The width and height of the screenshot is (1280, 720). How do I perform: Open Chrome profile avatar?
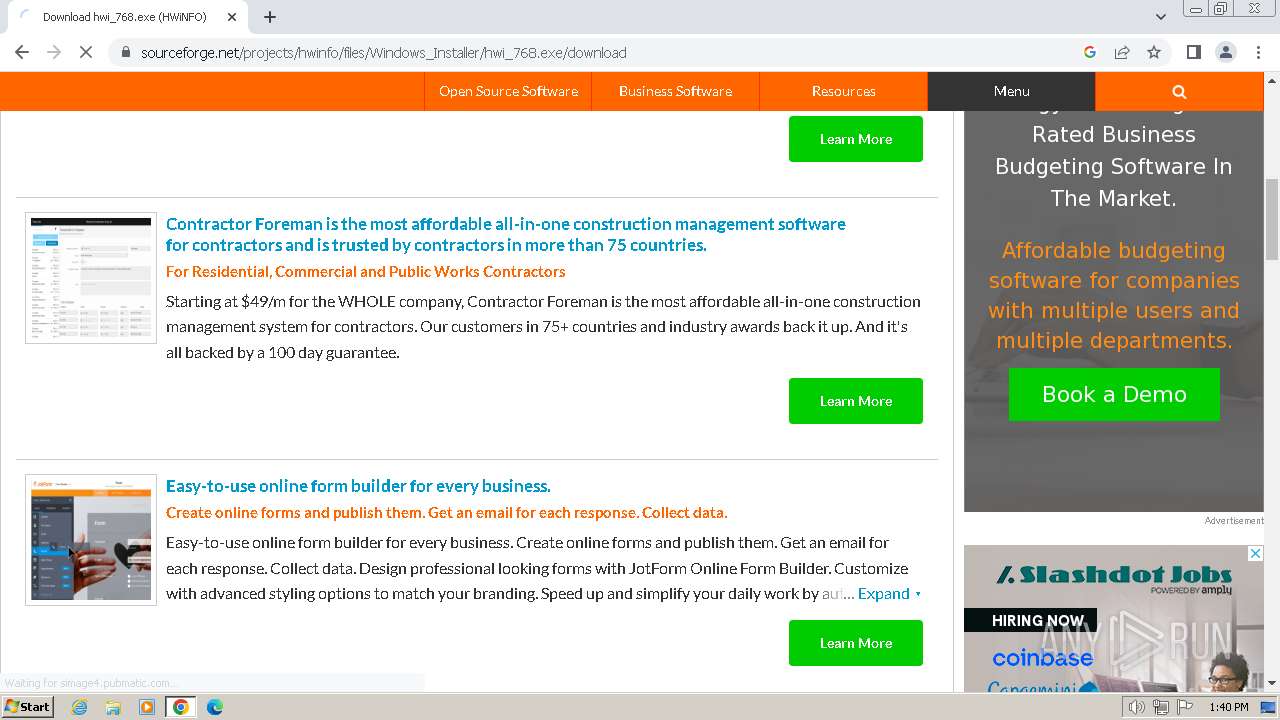(x=1225, y=52)
